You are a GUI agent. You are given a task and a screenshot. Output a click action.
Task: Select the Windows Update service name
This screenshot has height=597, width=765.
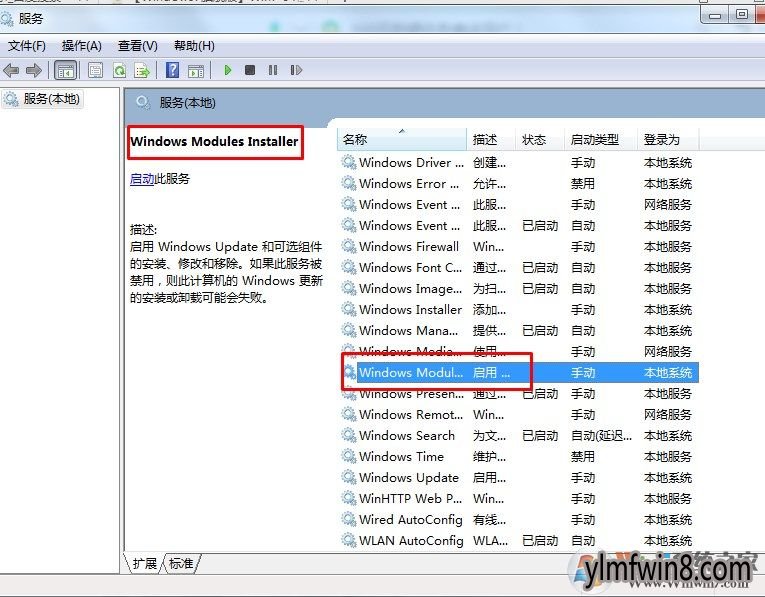click(409, 478)
